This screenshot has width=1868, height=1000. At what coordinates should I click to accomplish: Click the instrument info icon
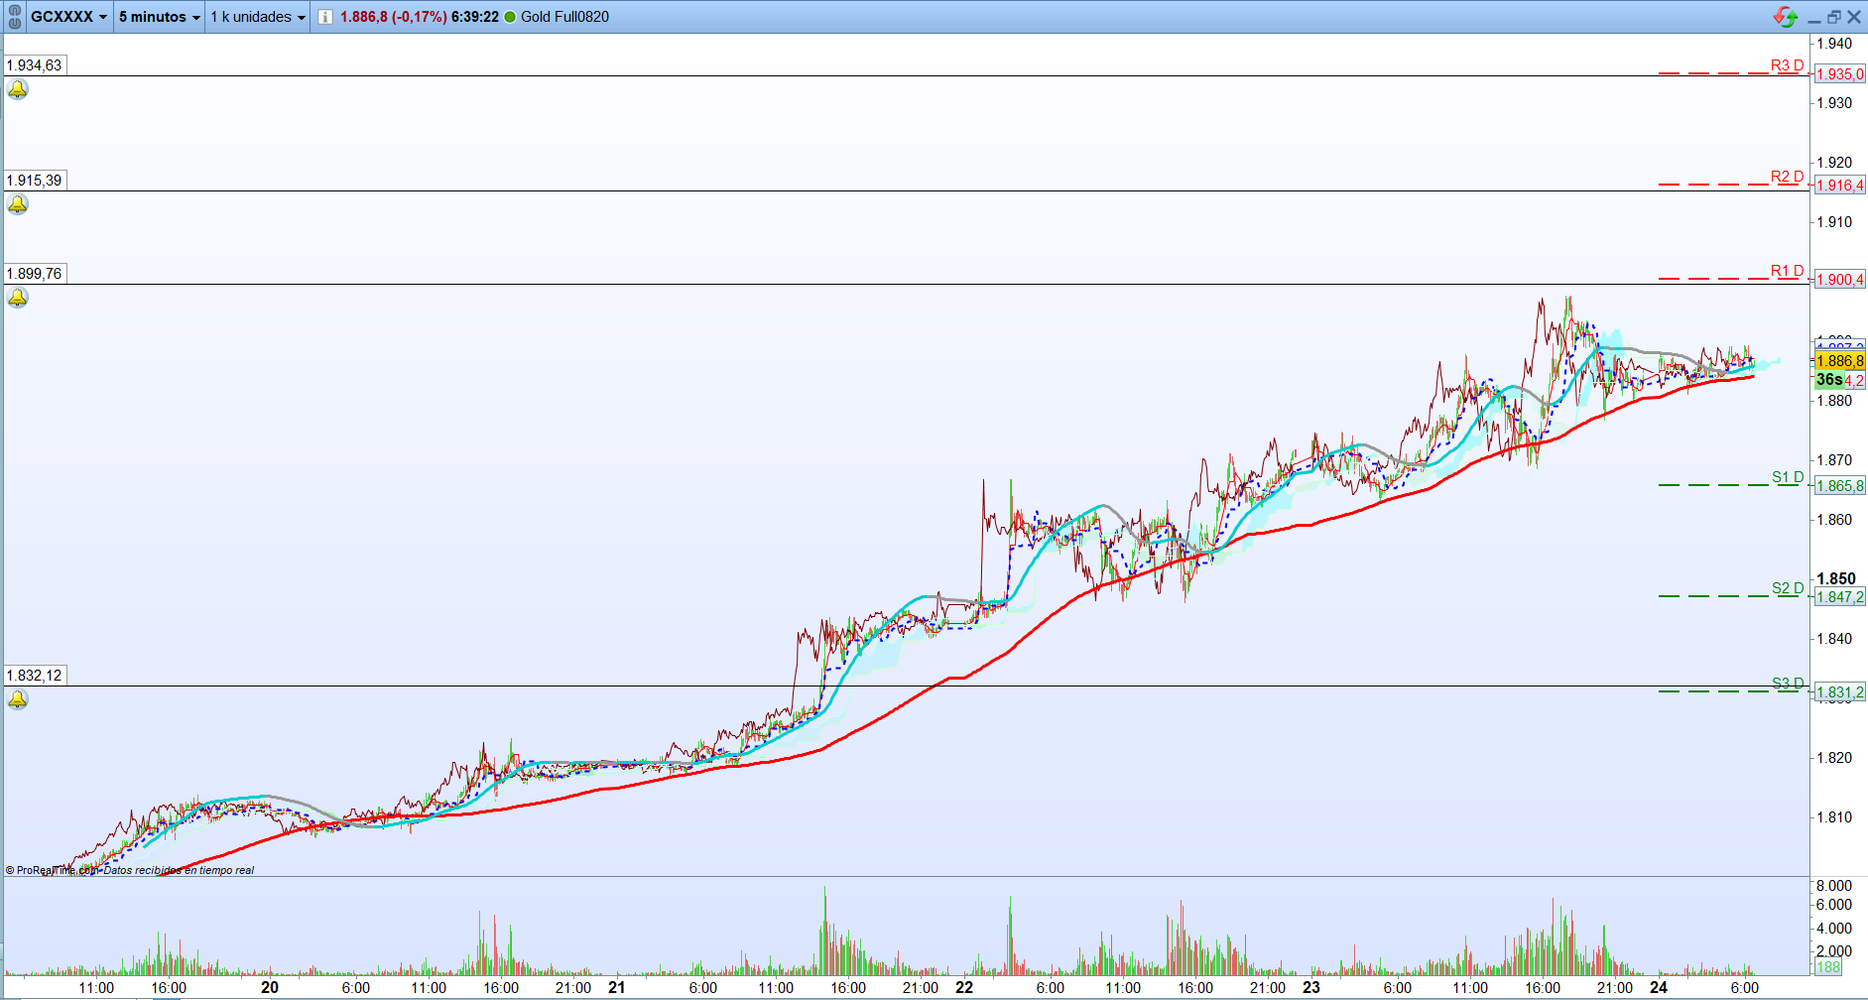(325, 17)
